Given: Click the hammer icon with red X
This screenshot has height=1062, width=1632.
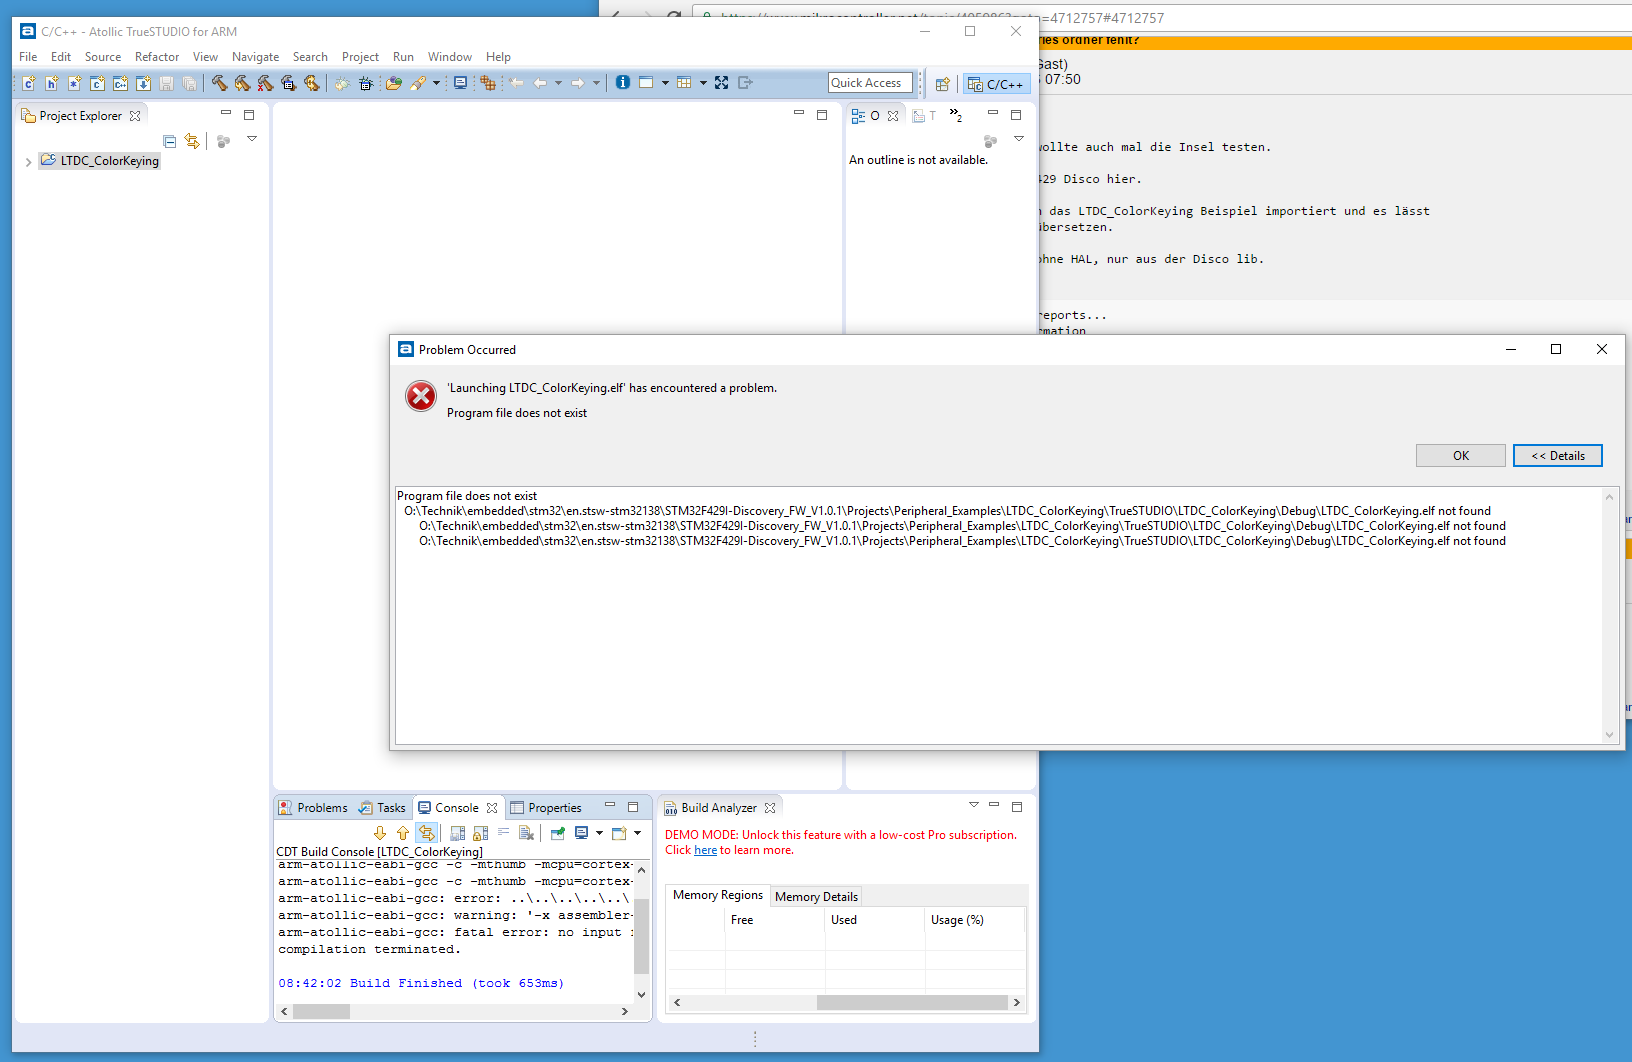Looking at the screenshot, I should [x=265, y=83].
